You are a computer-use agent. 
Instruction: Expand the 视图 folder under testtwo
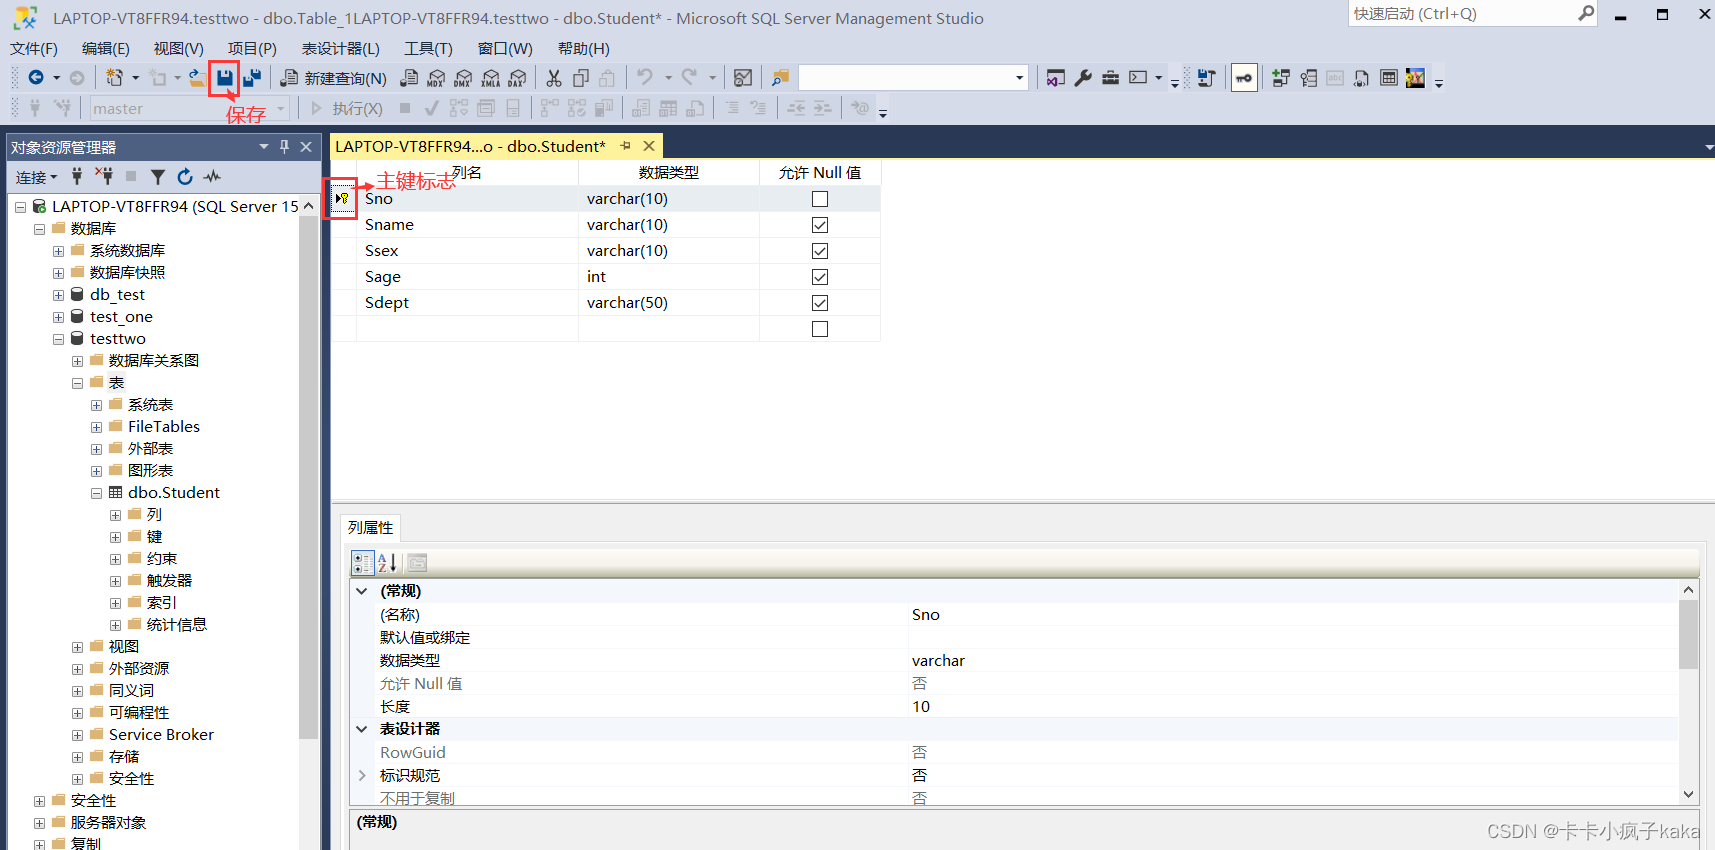tap(77, 647)
